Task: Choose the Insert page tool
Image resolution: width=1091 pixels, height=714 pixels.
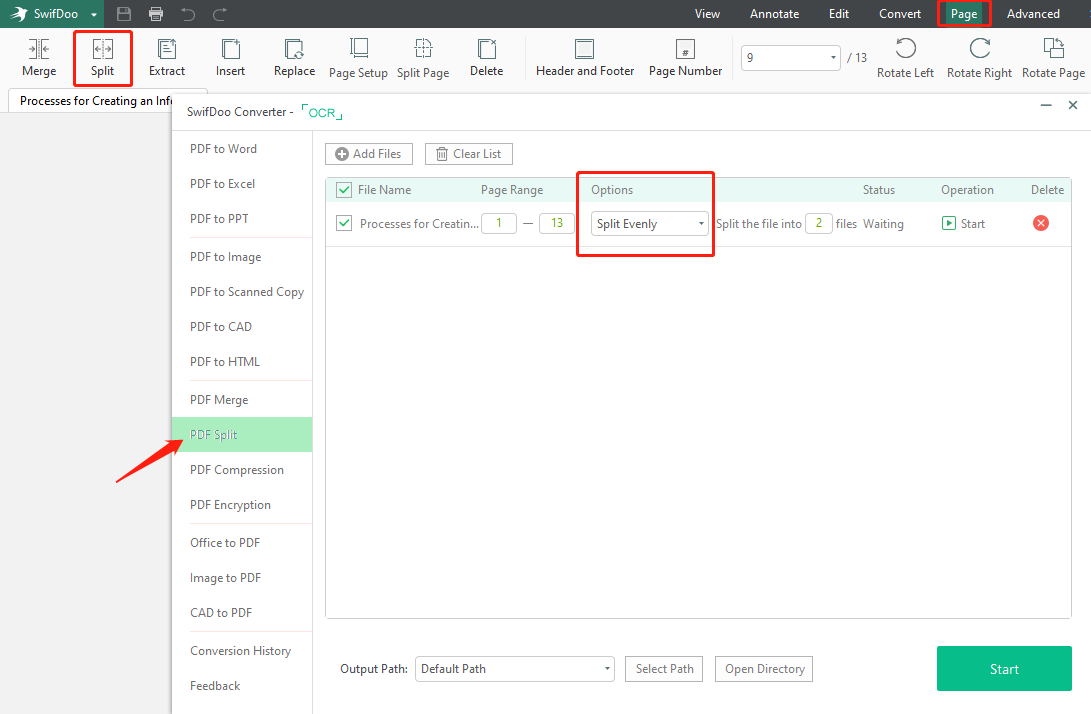Action: [230, 58]
